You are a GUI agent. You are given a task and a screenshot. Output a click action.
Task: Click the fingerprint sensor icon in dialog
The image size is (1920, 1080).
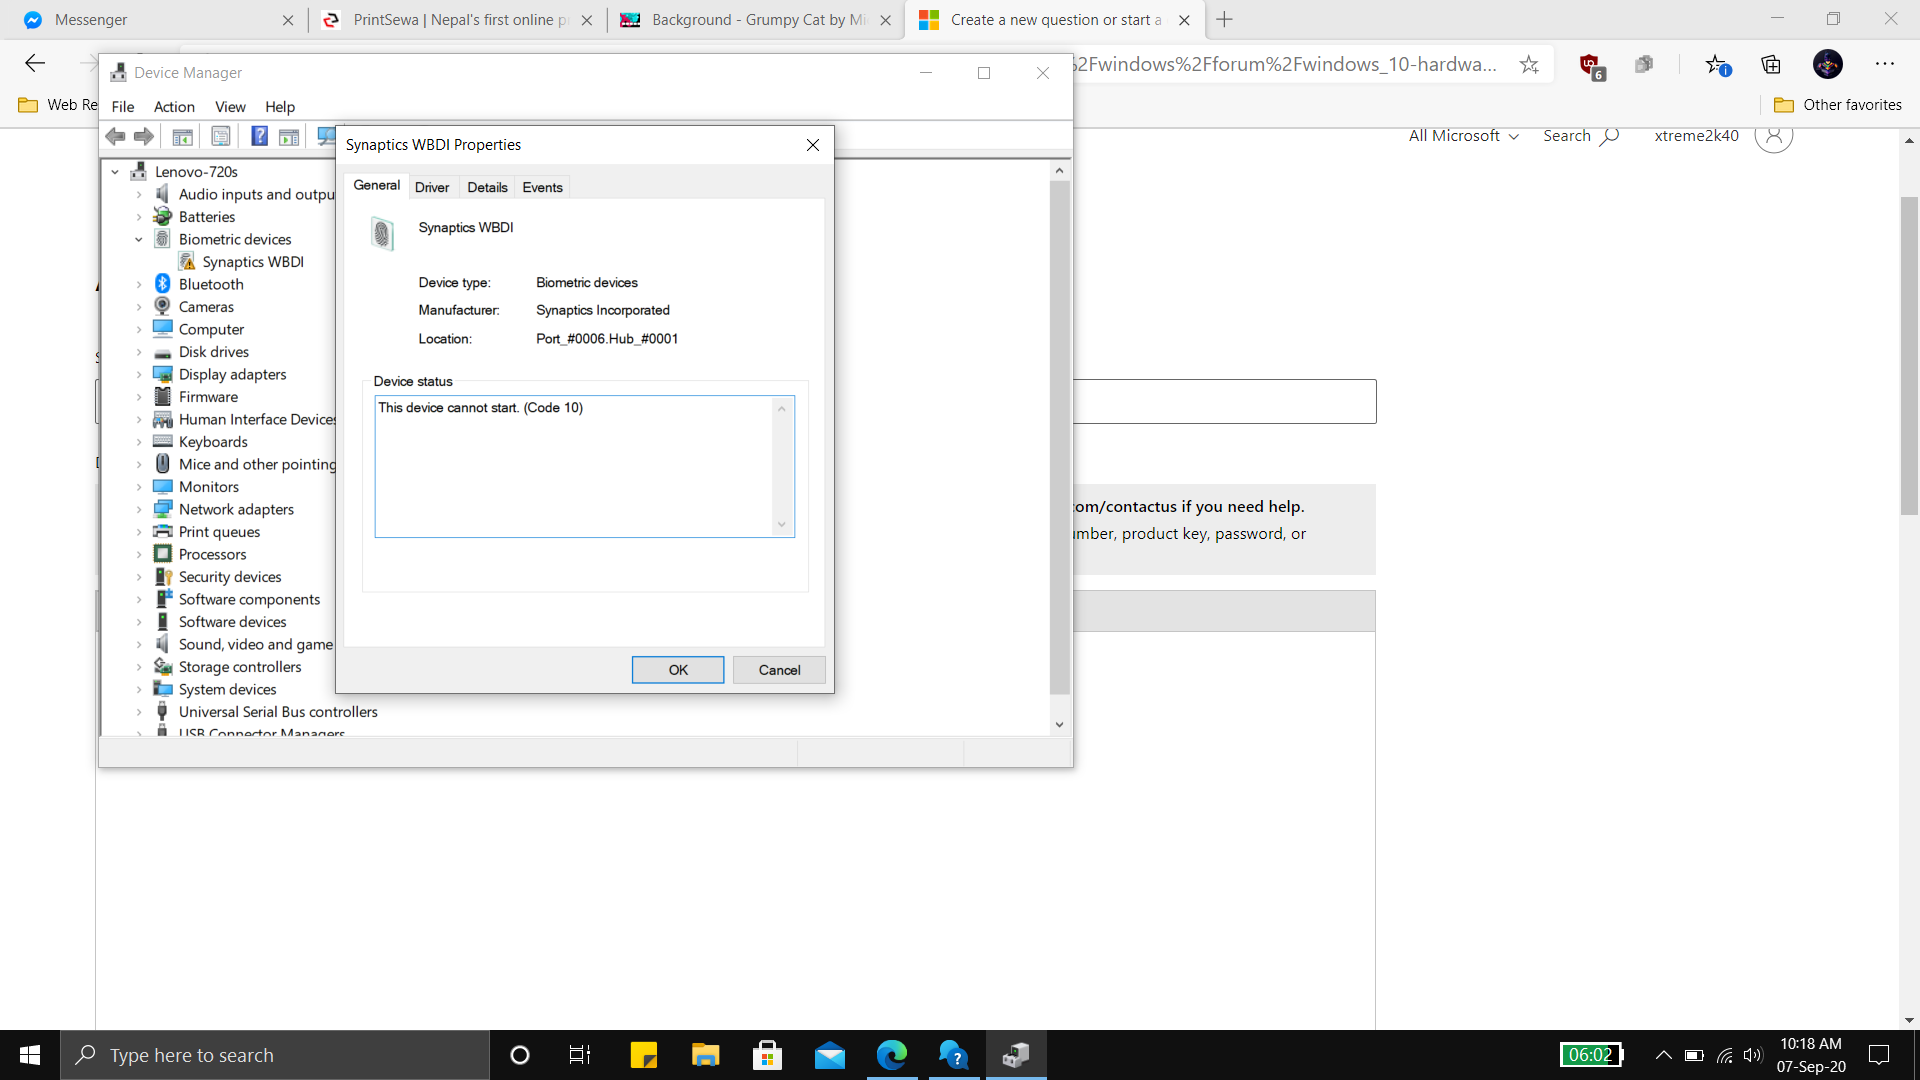click(x=384, y=233)
